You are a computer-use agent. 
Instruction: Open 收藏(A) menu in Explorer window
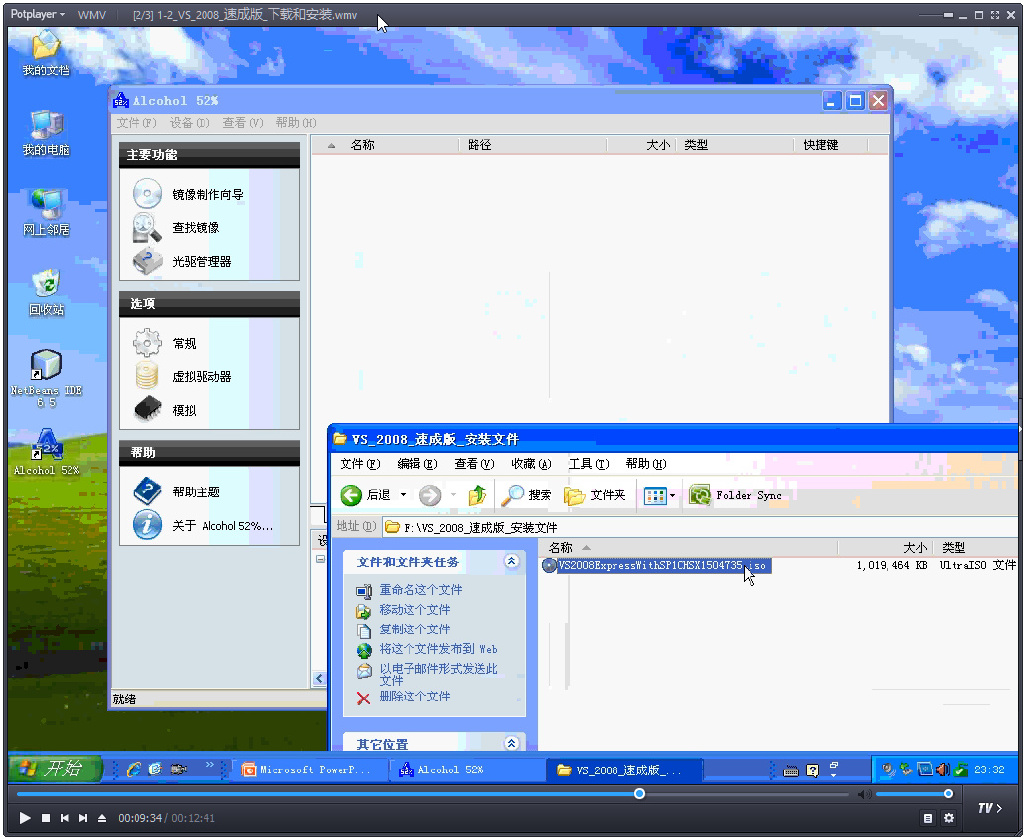pyautogui.click(x=532, y=464)
